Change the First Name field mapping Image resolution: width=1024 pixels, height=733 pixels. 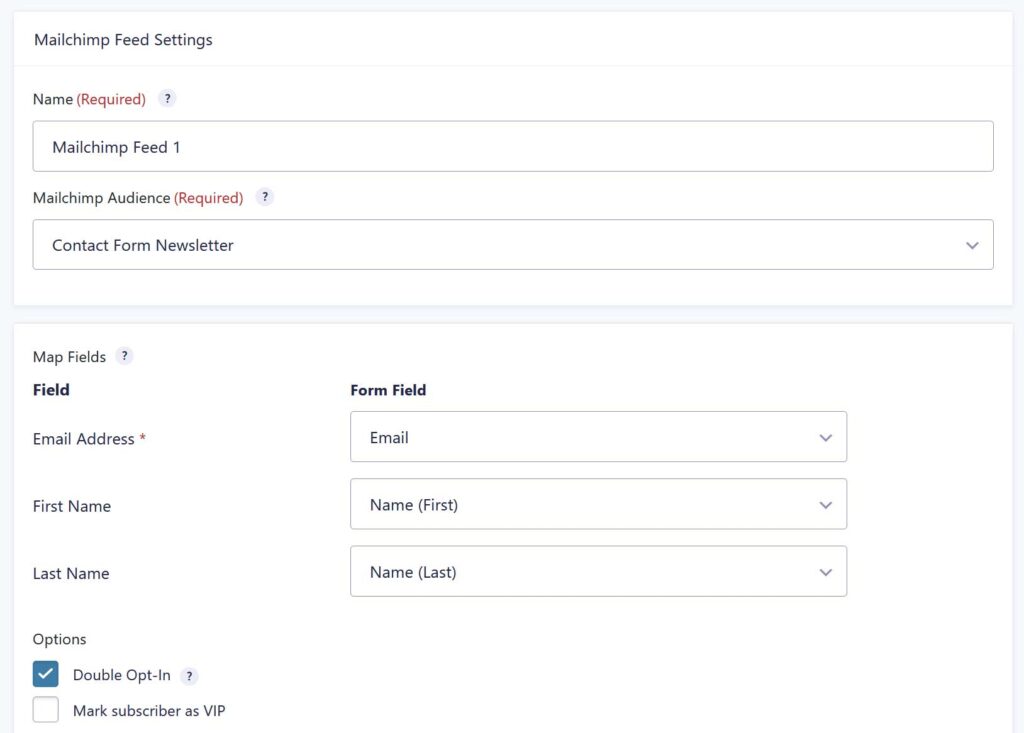598,504
